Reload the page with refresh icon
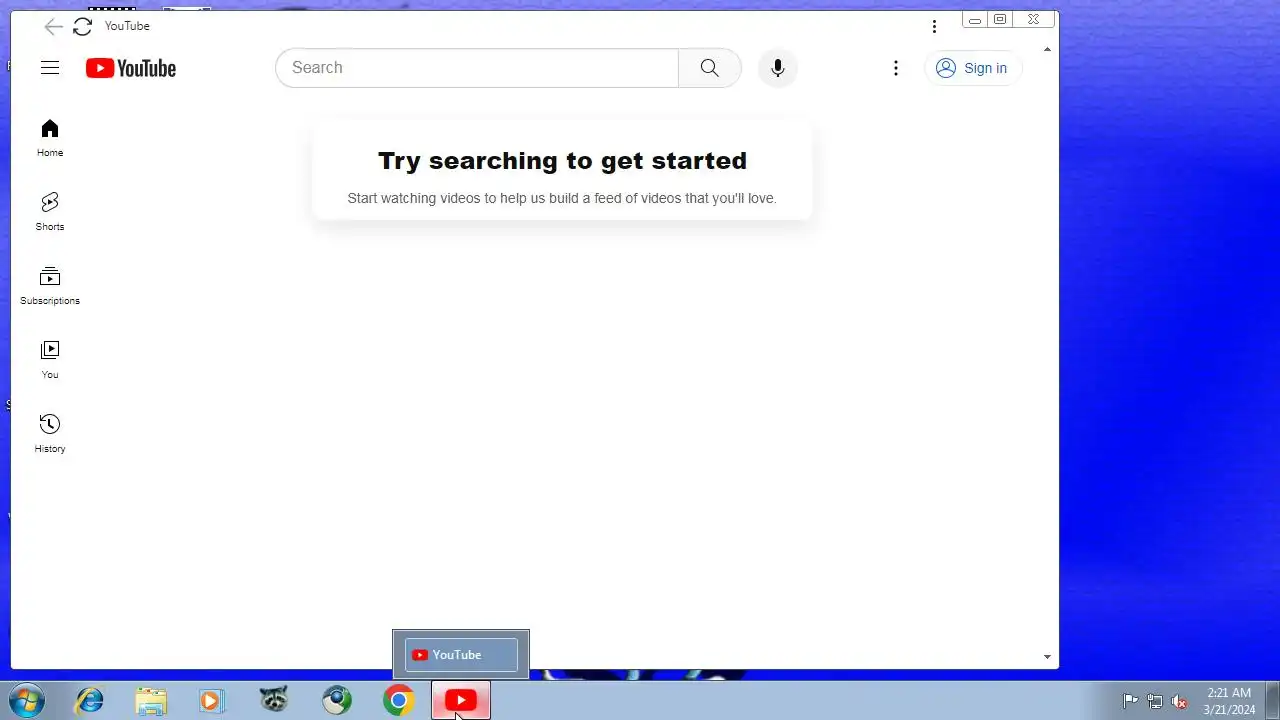 point(82,27)
